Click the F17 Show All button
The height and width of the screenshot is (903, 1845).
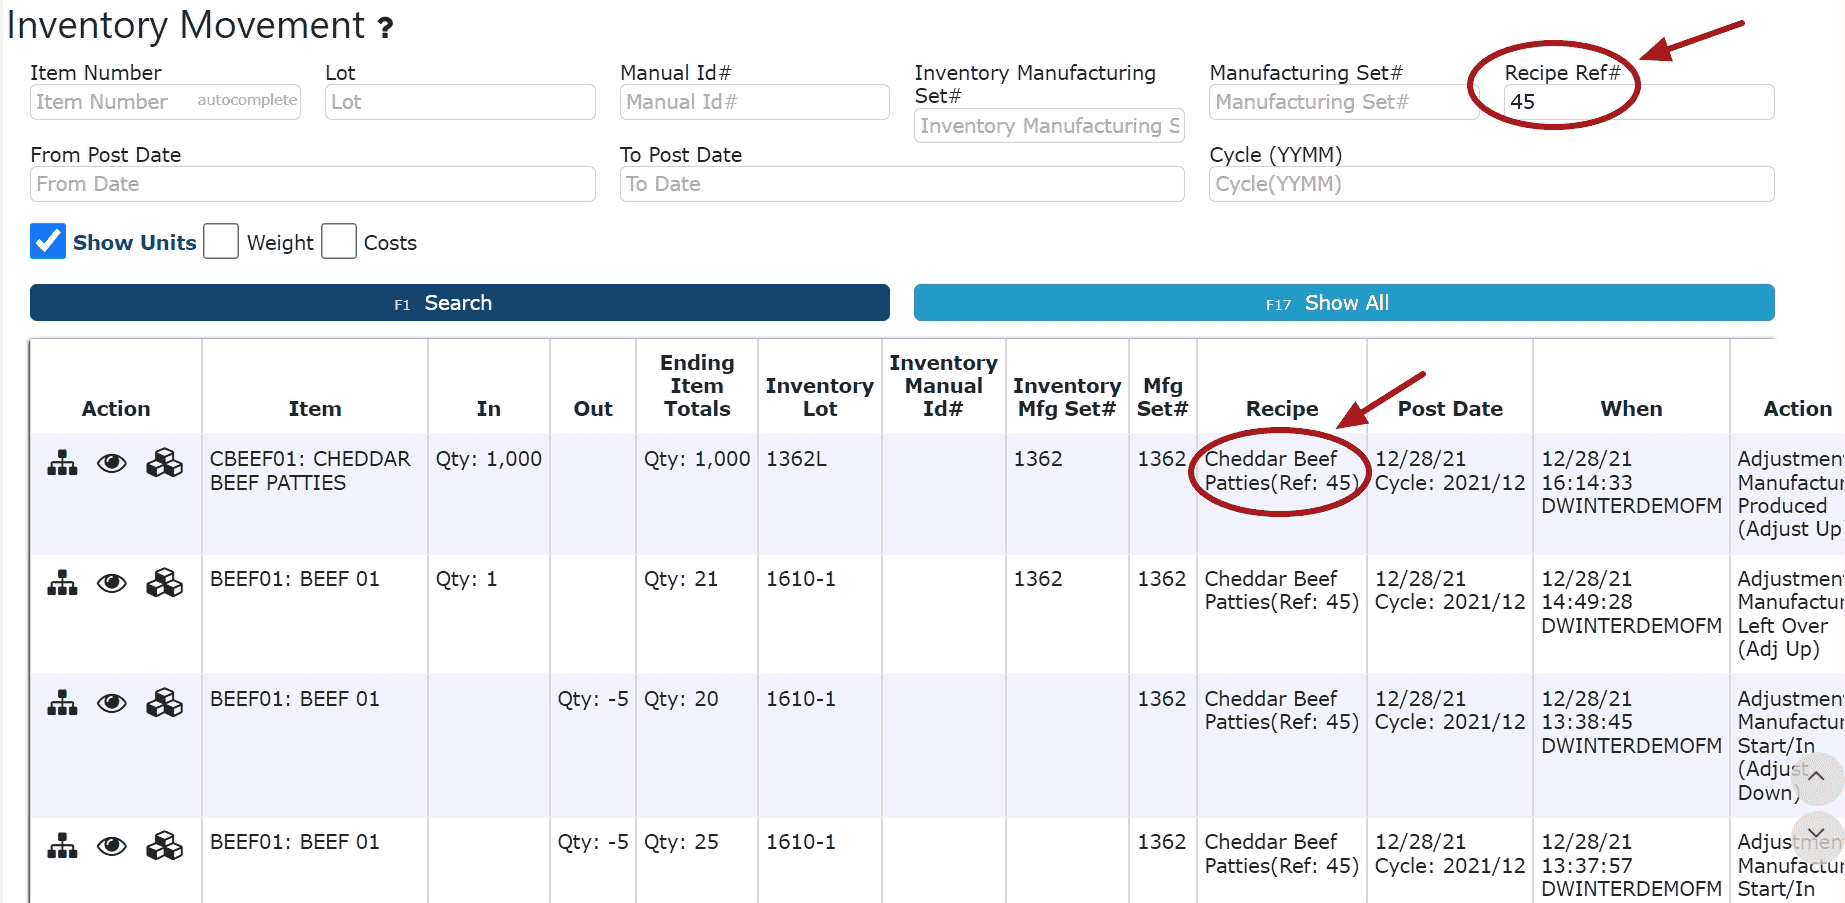(x=1344, y=302)
